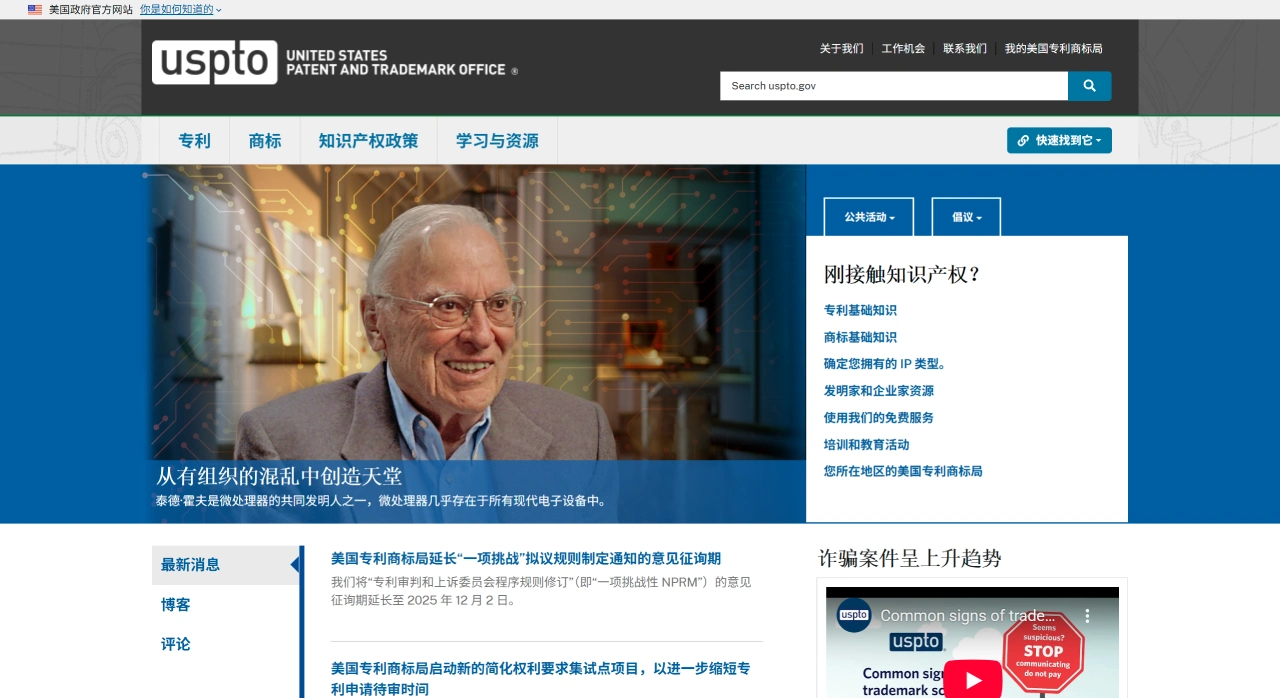The width and height of the screenshot is (1280, 698).
Task: Play the trademark scams YouTube video
Action: [x=972, y=678]
